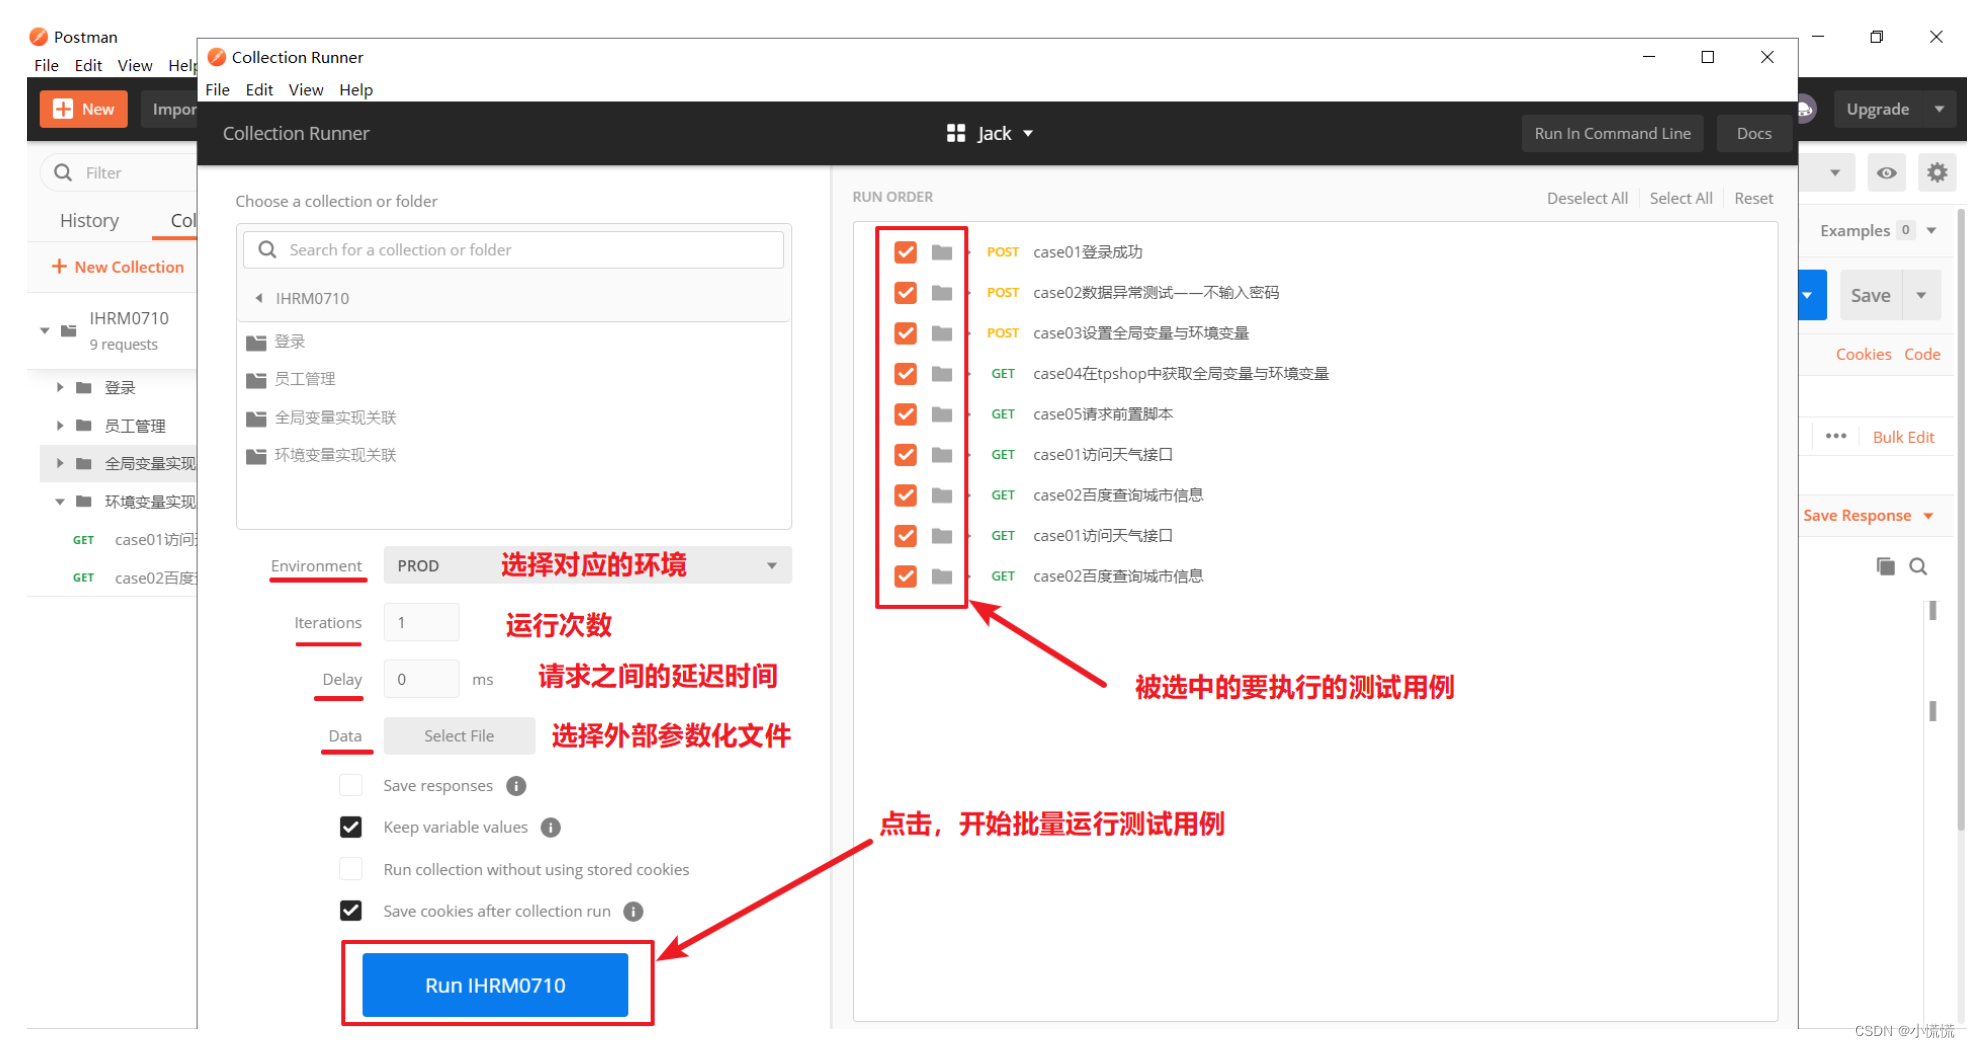Screen dimensions: 1970x1048
Task: Click the copy response icon in Postman
Action: pyautogui.click(x=1885, y=566)
